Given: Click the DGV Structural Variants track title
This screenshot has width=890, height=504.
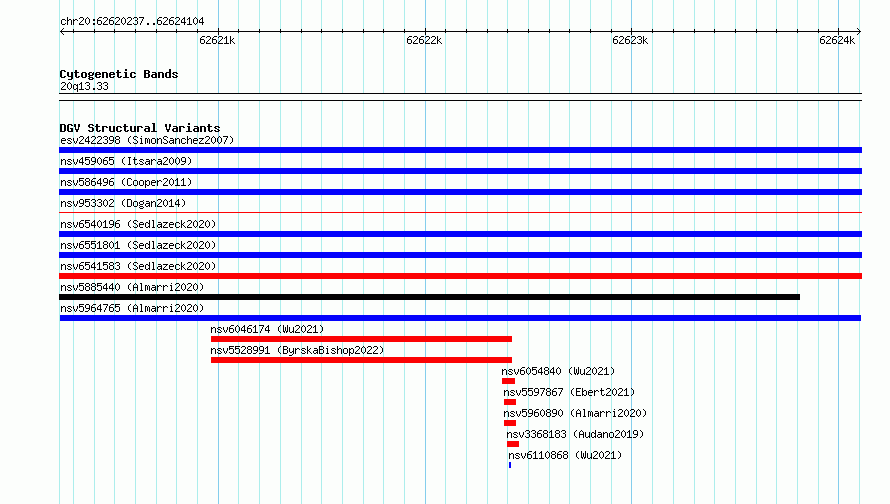Looking at the screenshot, I should 140,128.
